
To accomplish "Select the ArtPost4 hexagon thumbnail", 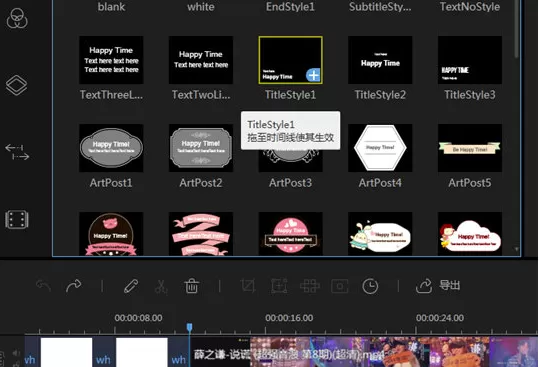I will coord(380,148).
